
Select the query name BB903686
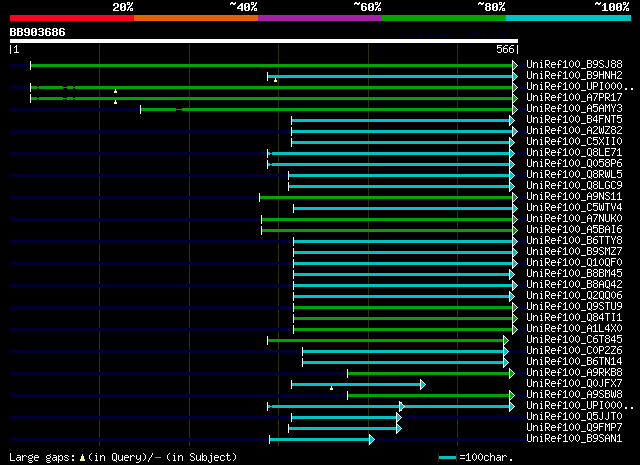point(38,32)
